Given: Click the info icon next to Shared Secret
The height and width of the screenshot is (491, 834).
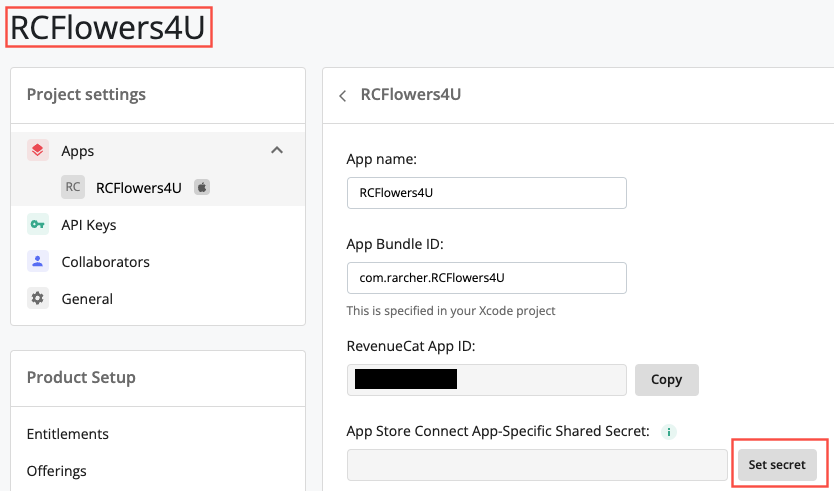Looking at the screenshot, I should (x=669, y=431).
